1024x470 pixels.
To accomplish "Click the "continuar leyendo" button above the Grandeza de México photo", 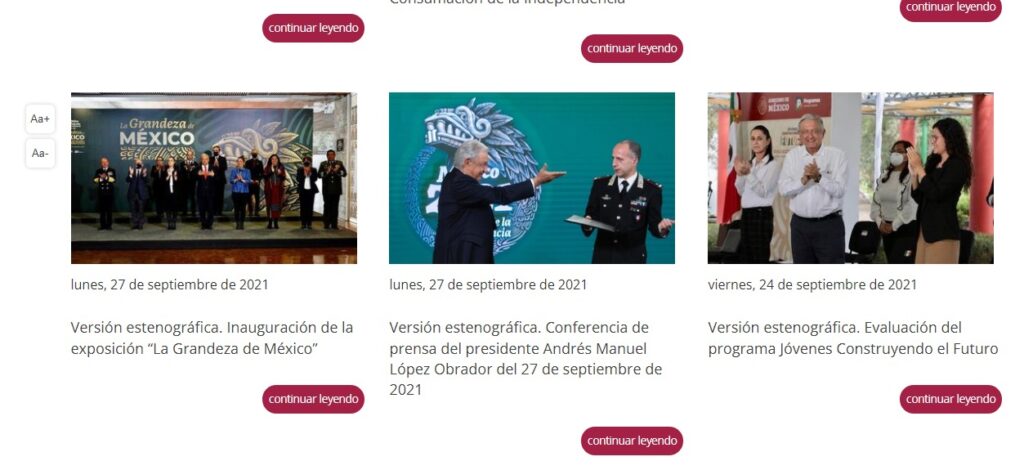I will point(313,28).
